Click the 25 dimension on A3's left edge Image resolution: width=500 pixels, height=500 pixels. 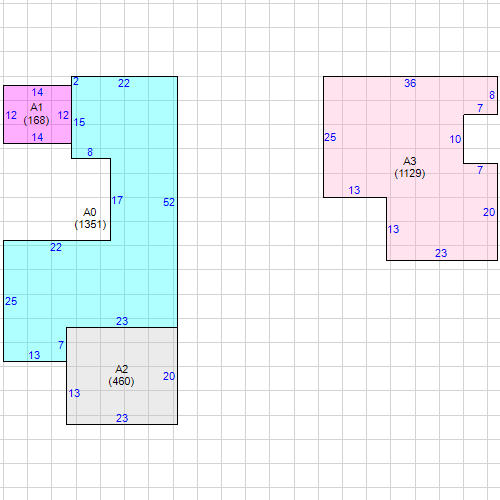click(x=330, y=137)
